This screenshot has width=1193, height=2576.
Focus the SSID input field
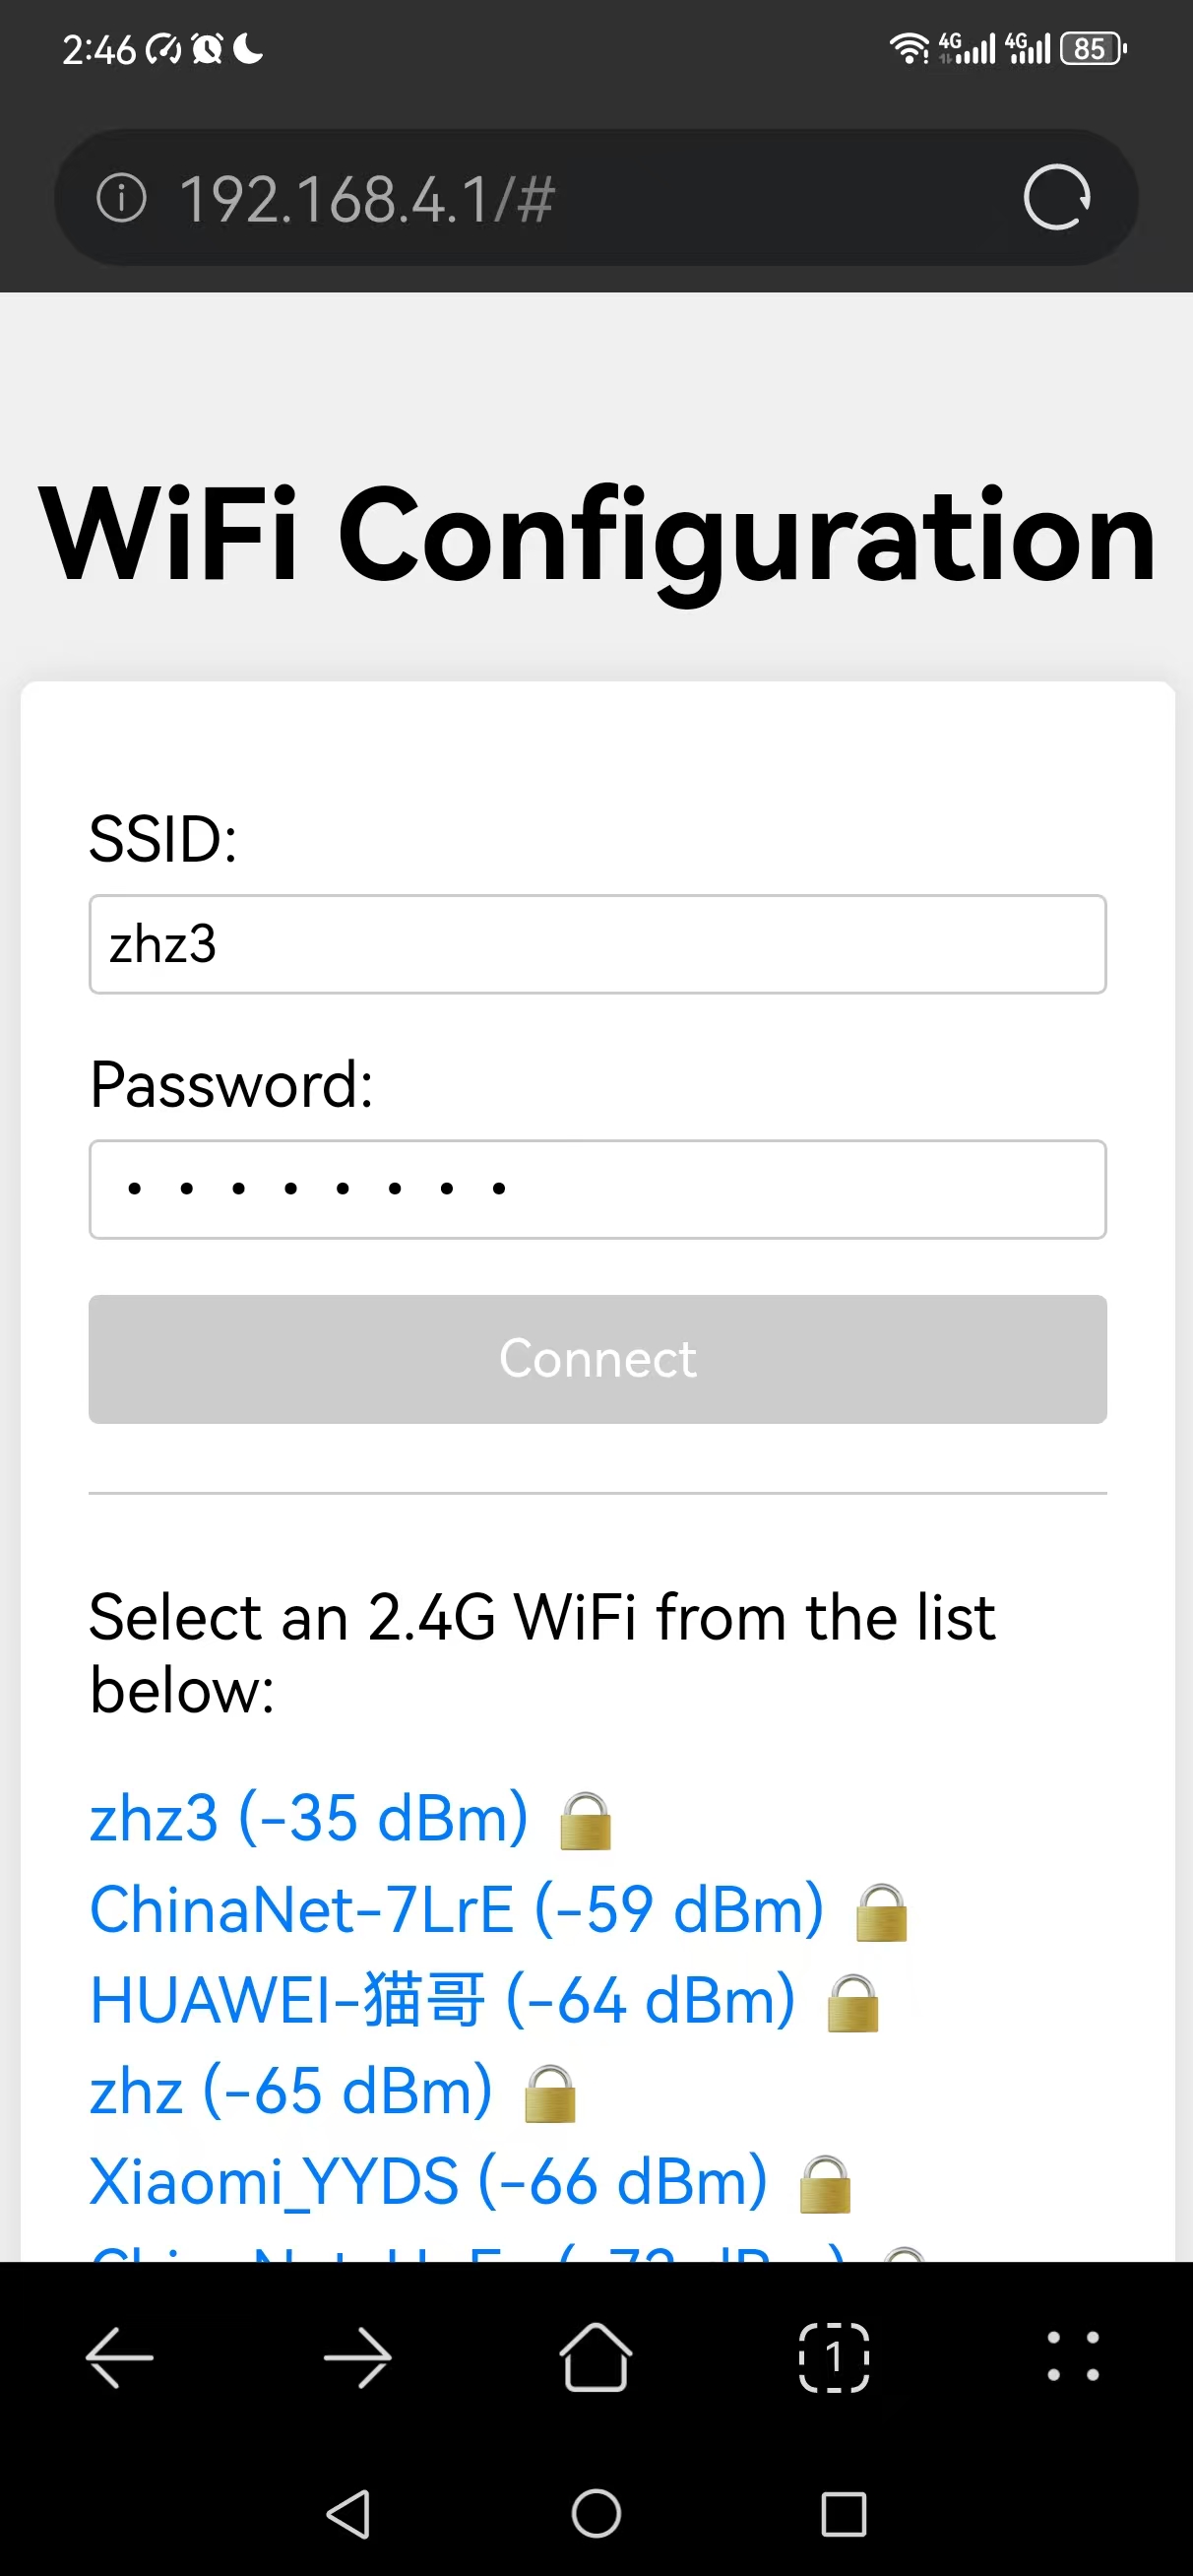597,944
